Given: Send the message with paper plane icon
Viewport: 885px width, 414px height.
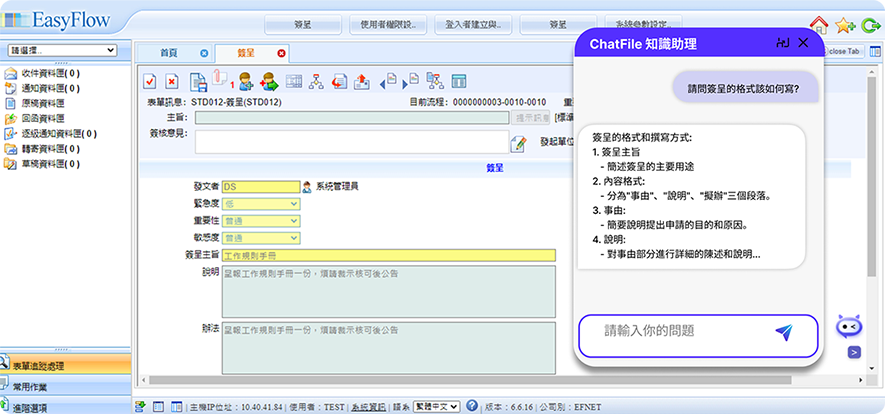Looking at the screenshot, I should 783,331.
